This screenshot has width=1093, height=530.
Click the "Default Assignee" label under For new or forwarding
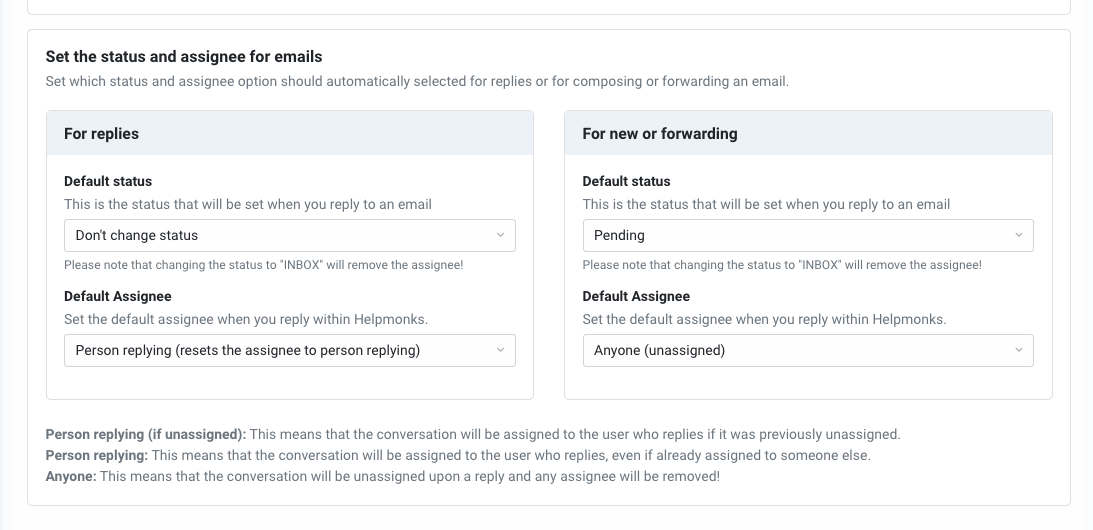click(636, 296)
